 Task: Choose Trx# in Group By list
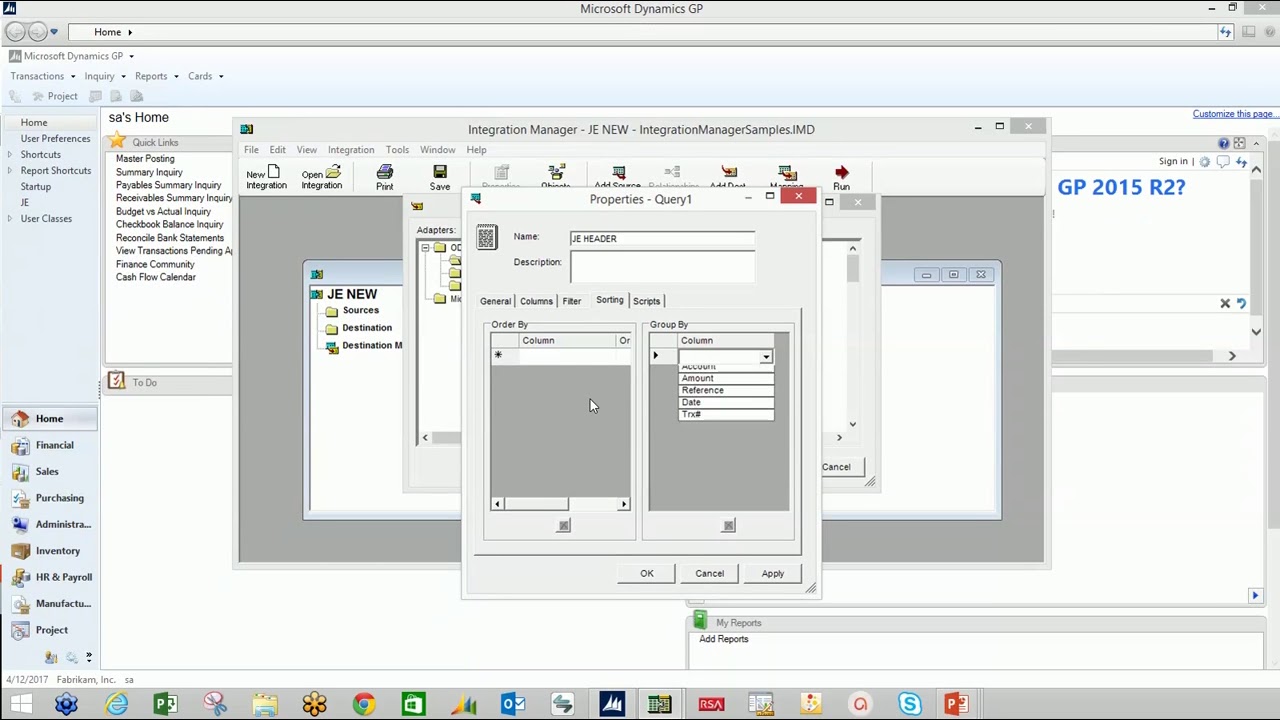pos(726,414)
